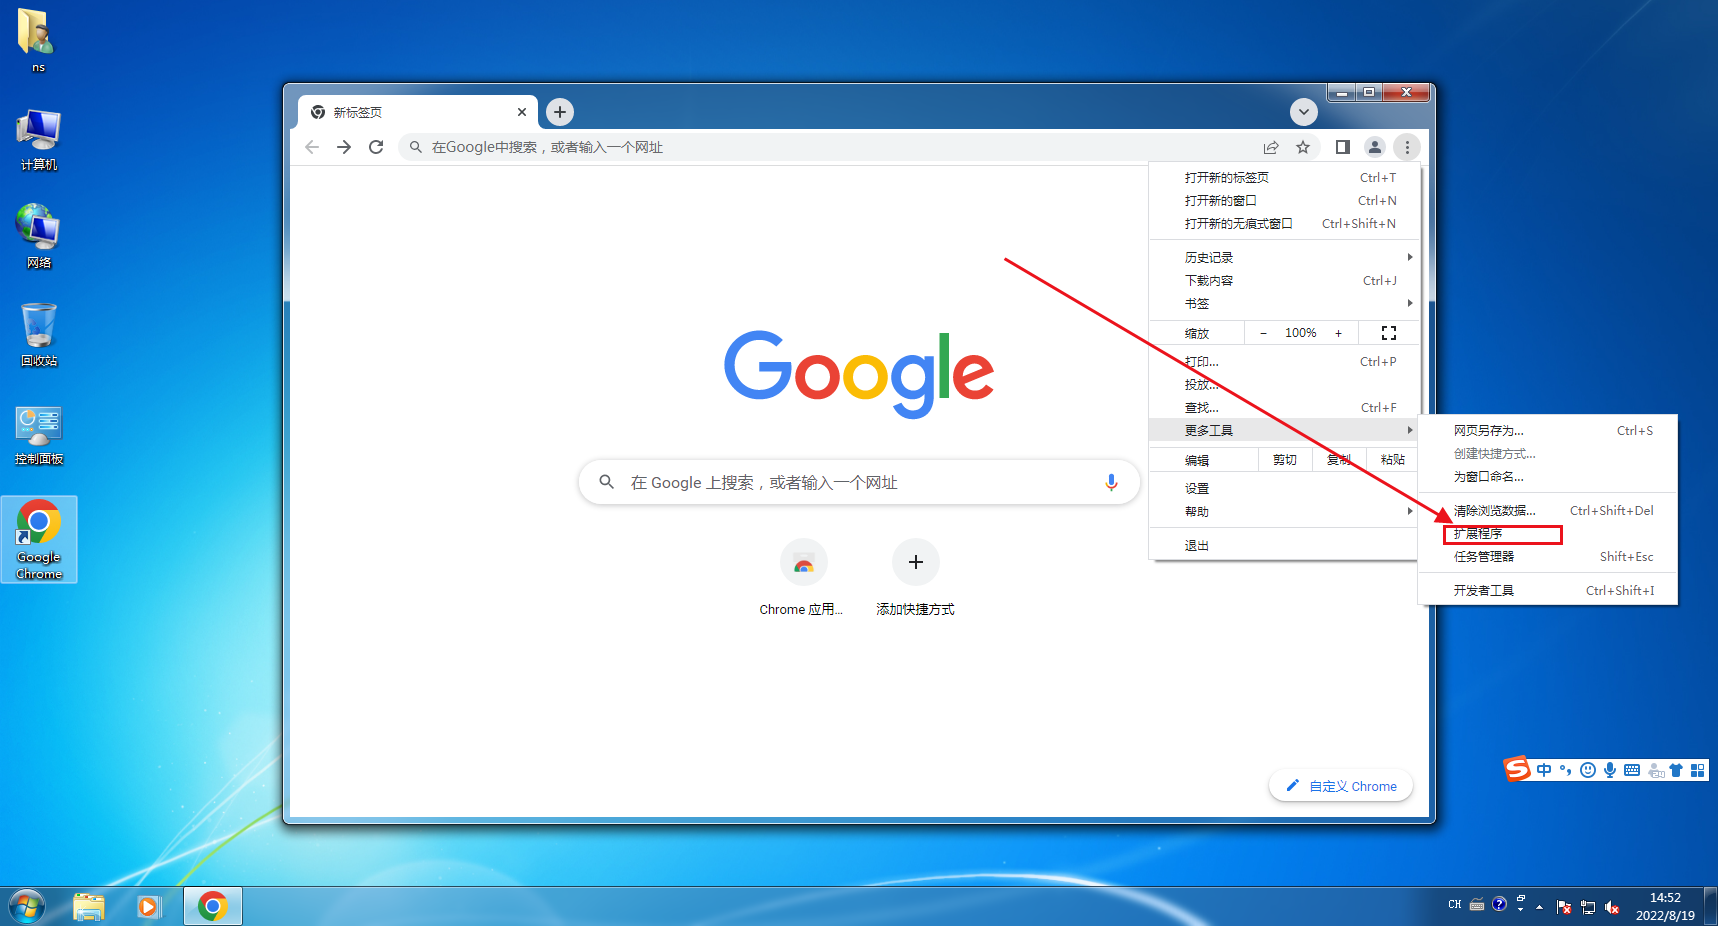Click the 添加快捷方式 plus tile

click(x=915, y=578)
